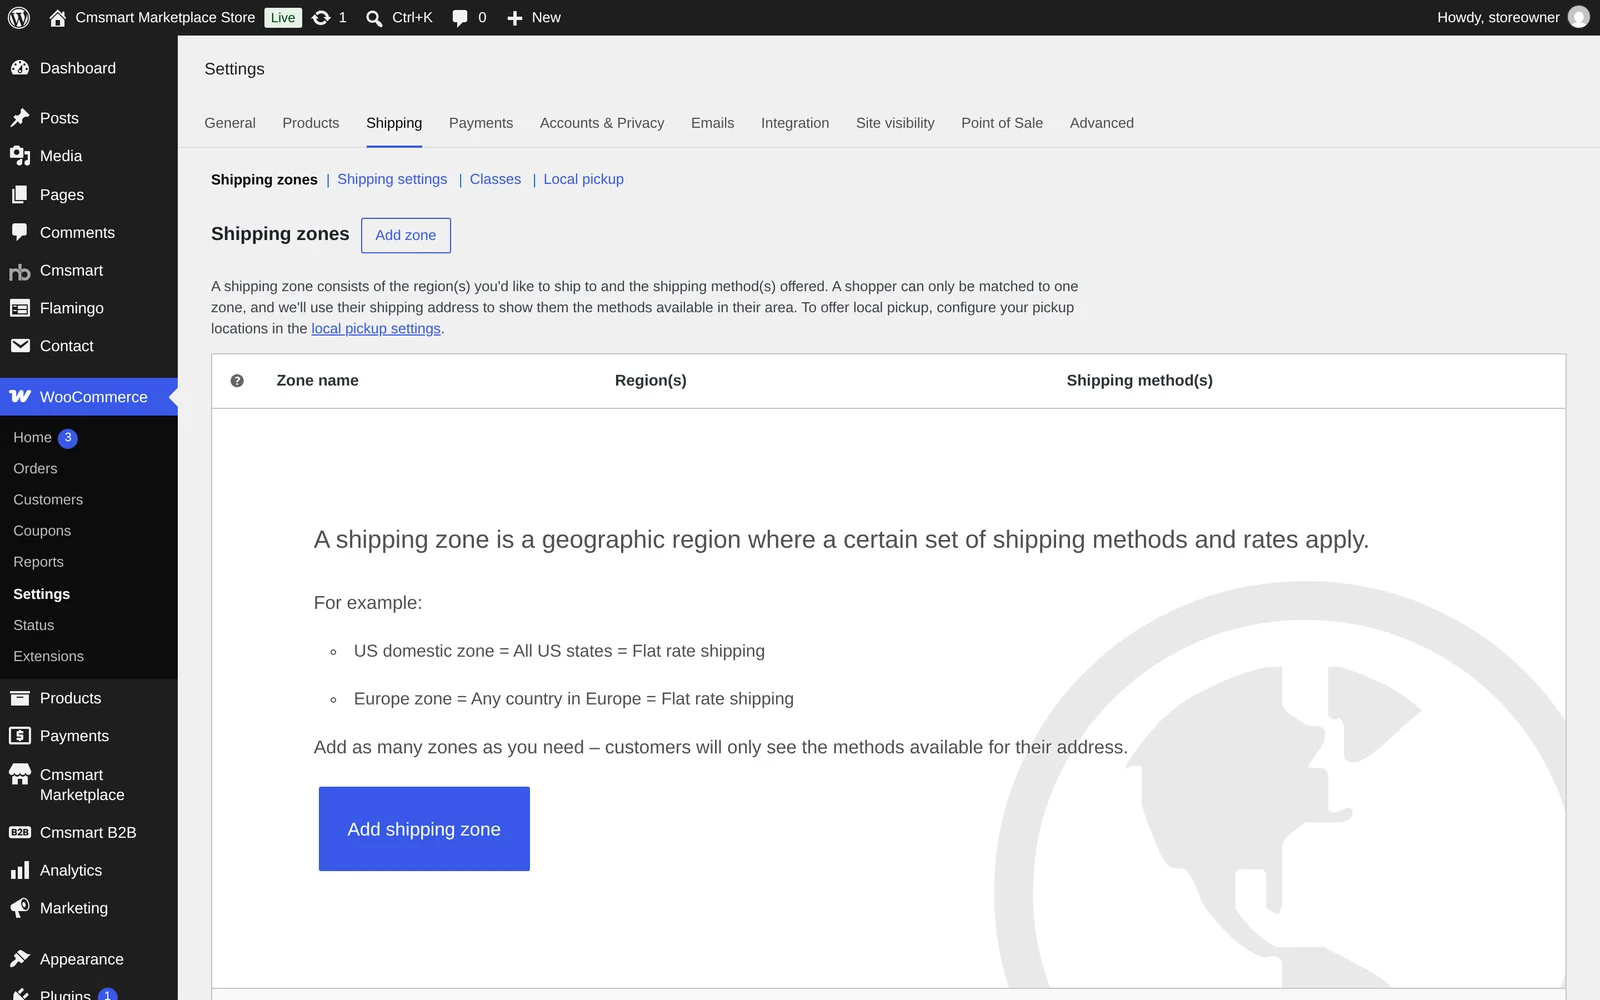Click the updates icon in admin bar
This screenshot has width=1600, height=1000.
click(321, 18)
